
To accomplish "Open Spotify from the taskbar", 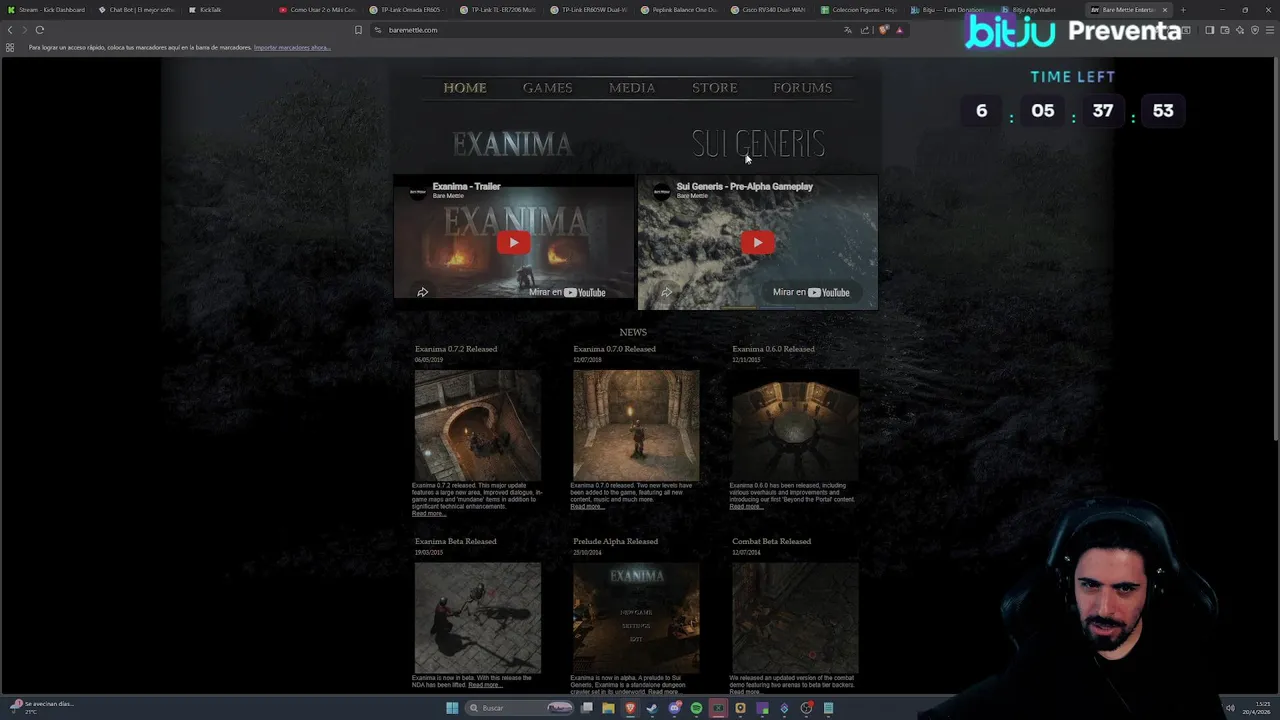I will click(x=696, y=708).
